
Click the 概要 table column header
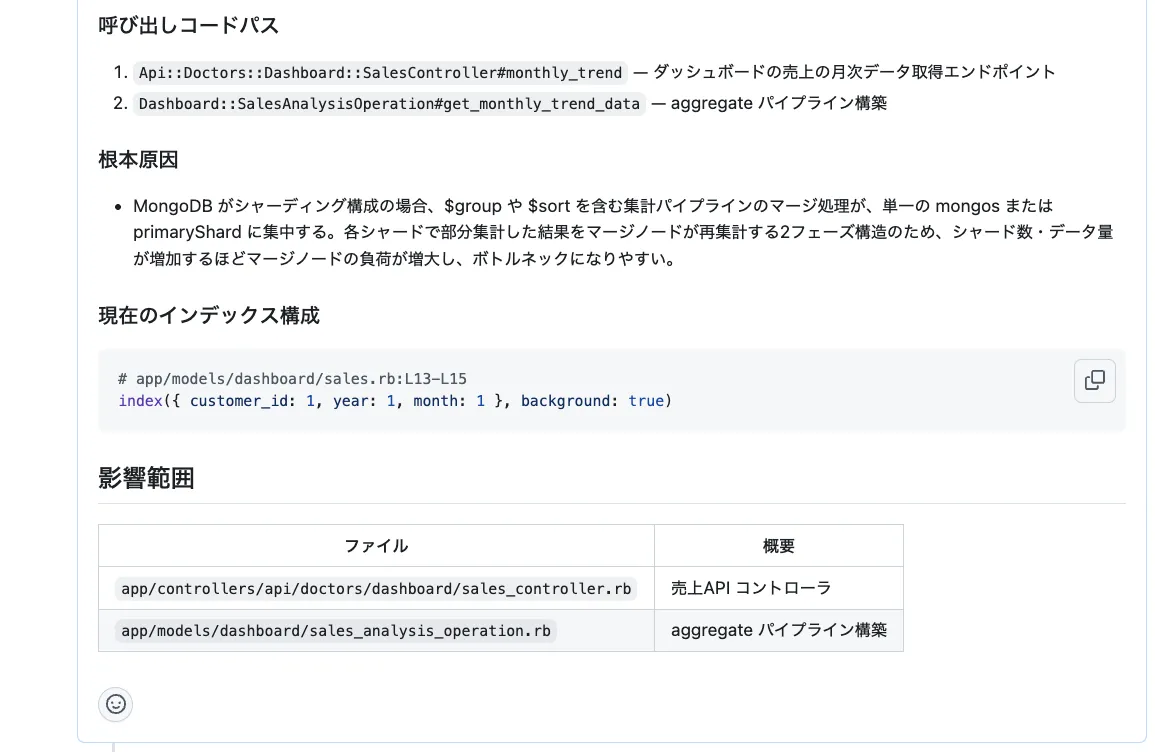coord(778,546)
